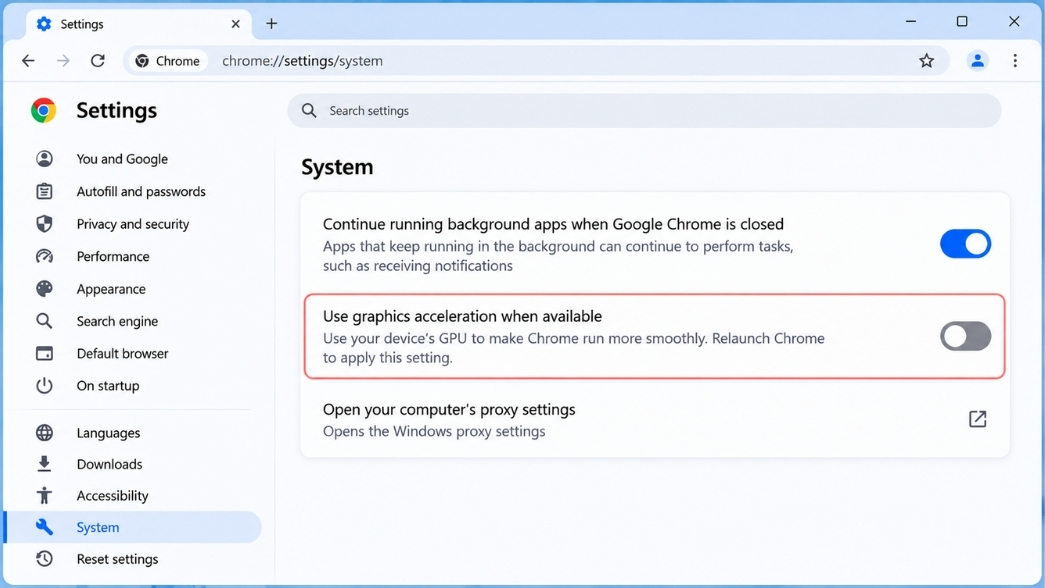The height and width of the screenshot is (588, 1045).
Task: Click the Search engine magnifier icon
Action: (44, 321)
